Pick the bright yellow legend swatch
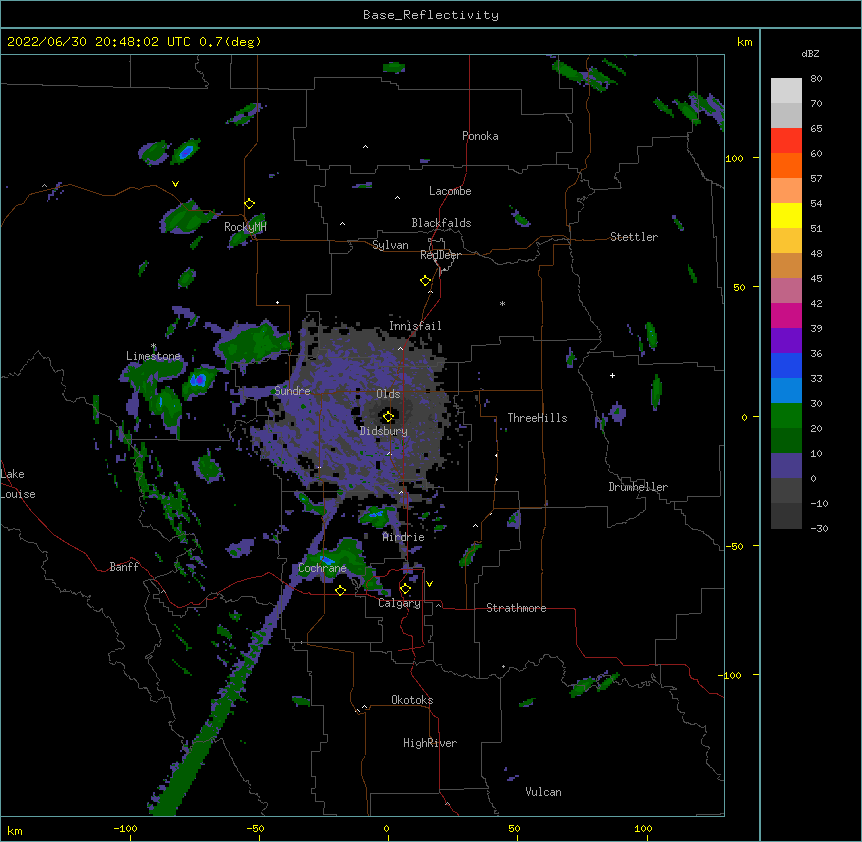 (786, 215)
